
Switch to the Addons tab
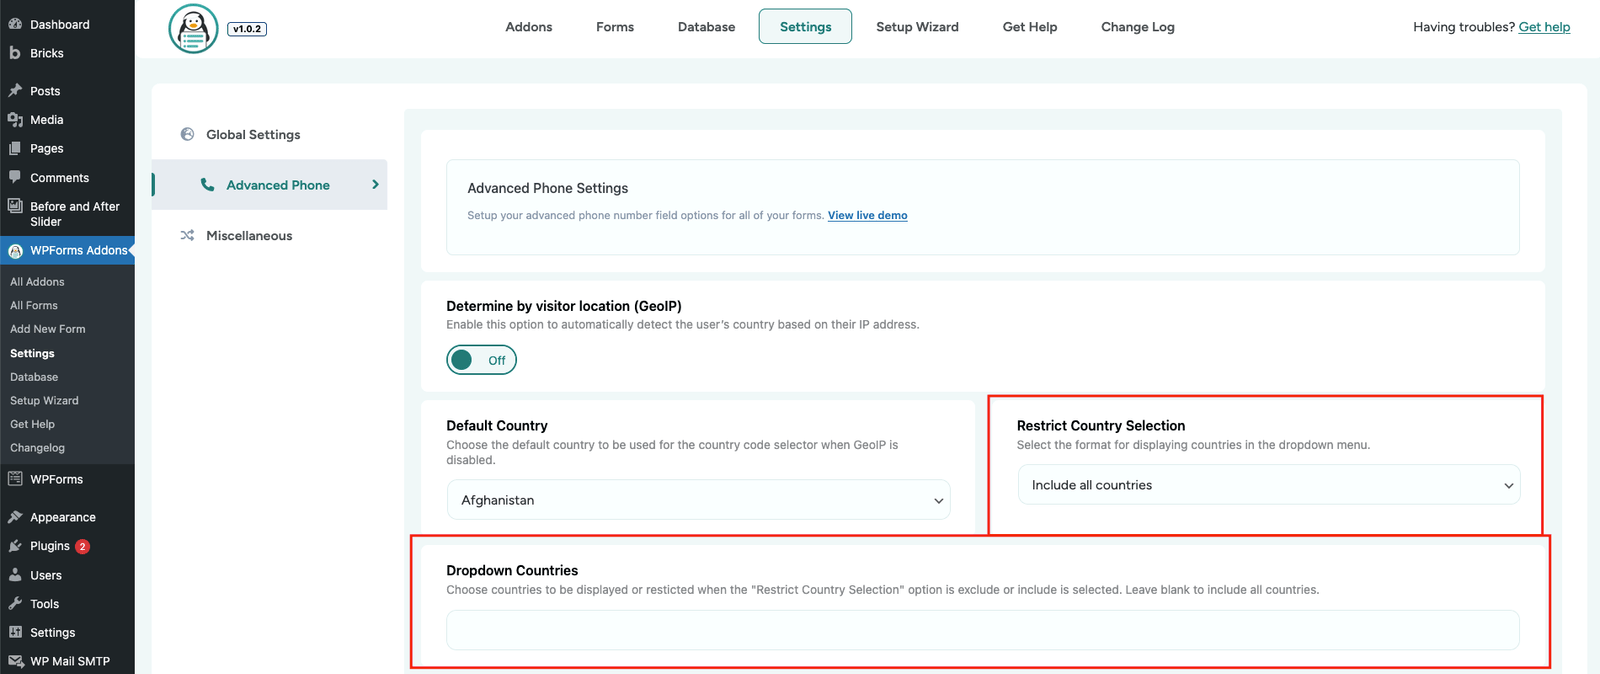coord(528,27)
